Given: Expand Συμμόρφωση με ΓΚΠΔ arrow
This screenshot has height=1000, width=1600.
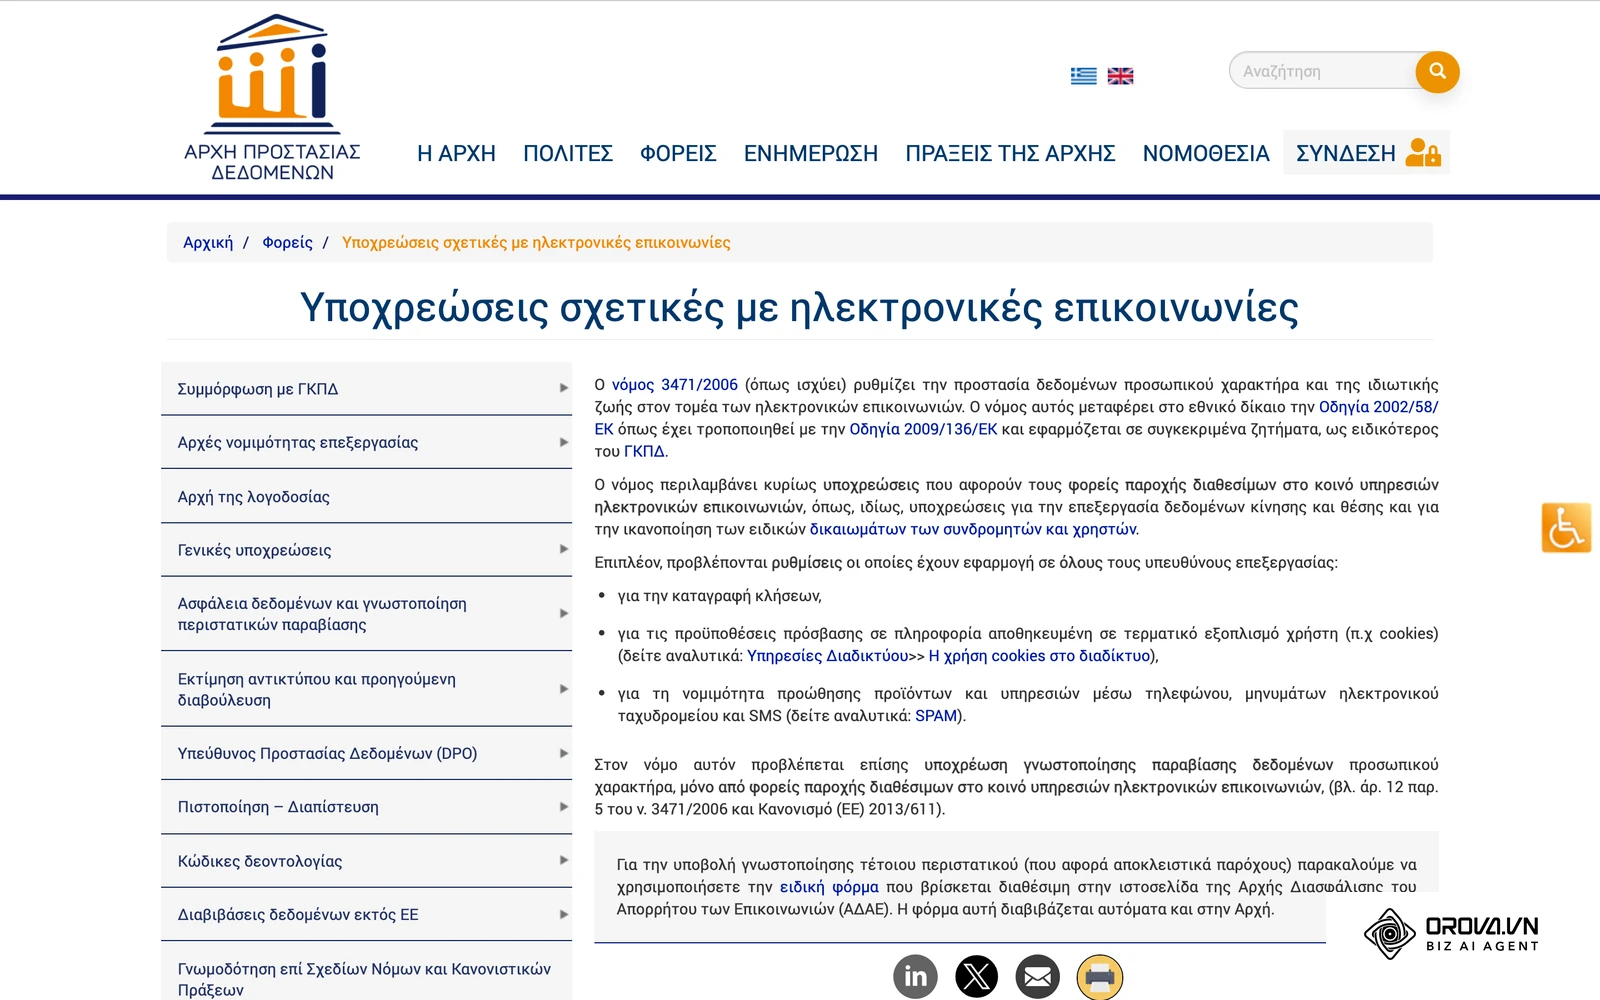Looking at the screenshot, I should [563, 388].
